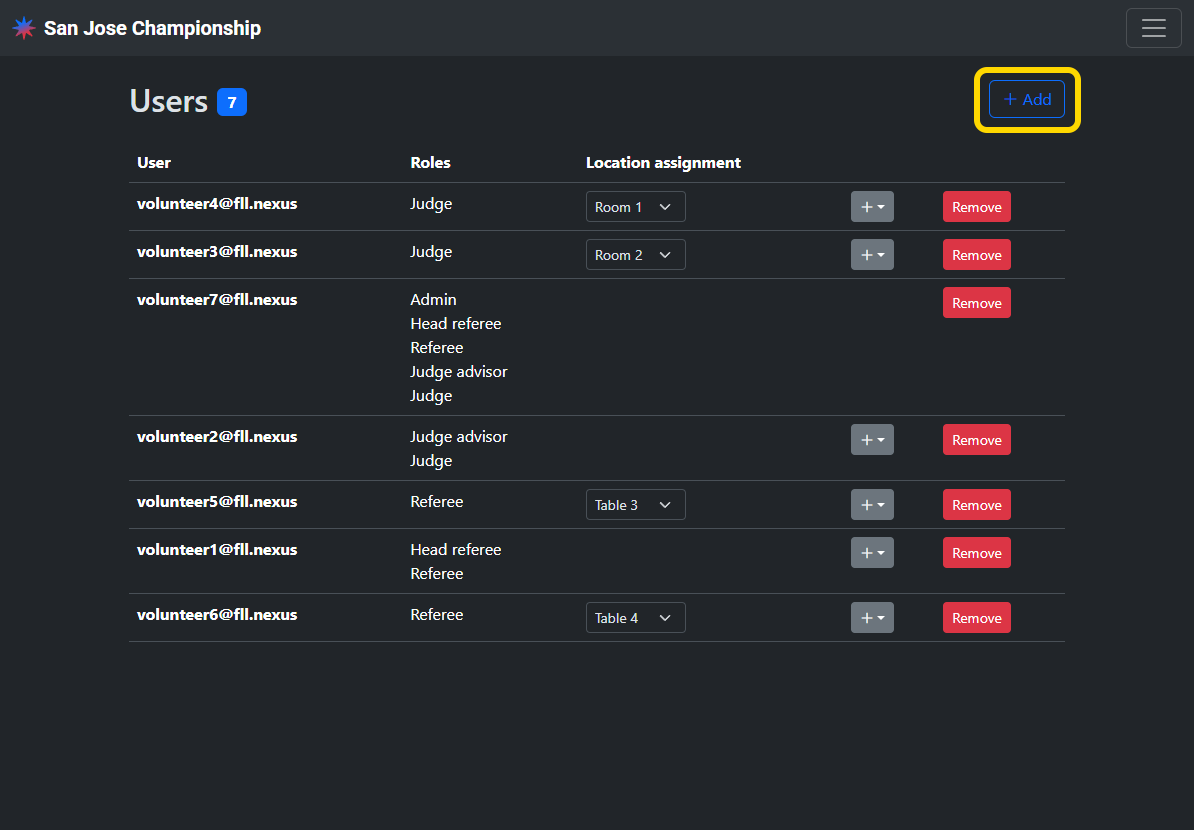Click the Add user button
Image resolution: width=1194 pixels, height=830 pixels.
click(1027, 100)
